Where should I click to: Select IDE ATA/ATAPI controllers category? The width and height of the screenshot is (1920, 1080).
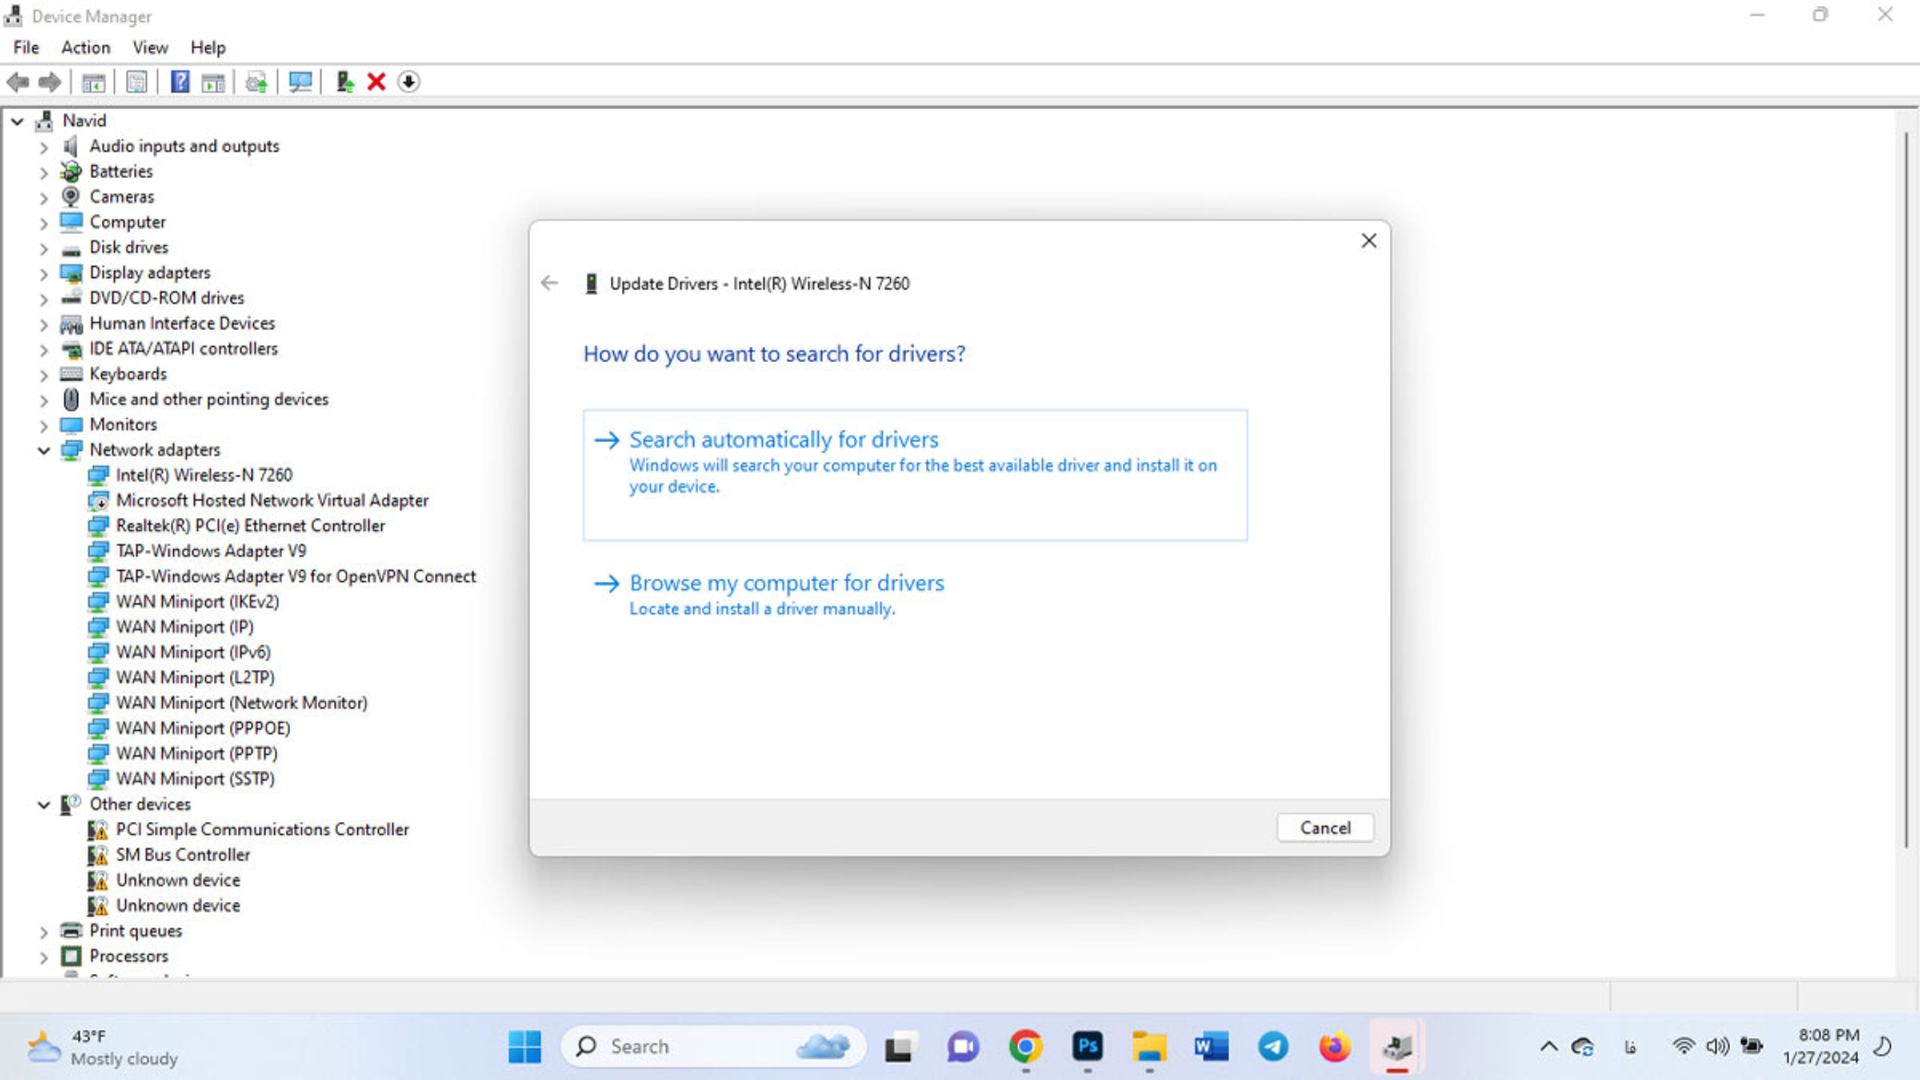(x=184, y=349)
